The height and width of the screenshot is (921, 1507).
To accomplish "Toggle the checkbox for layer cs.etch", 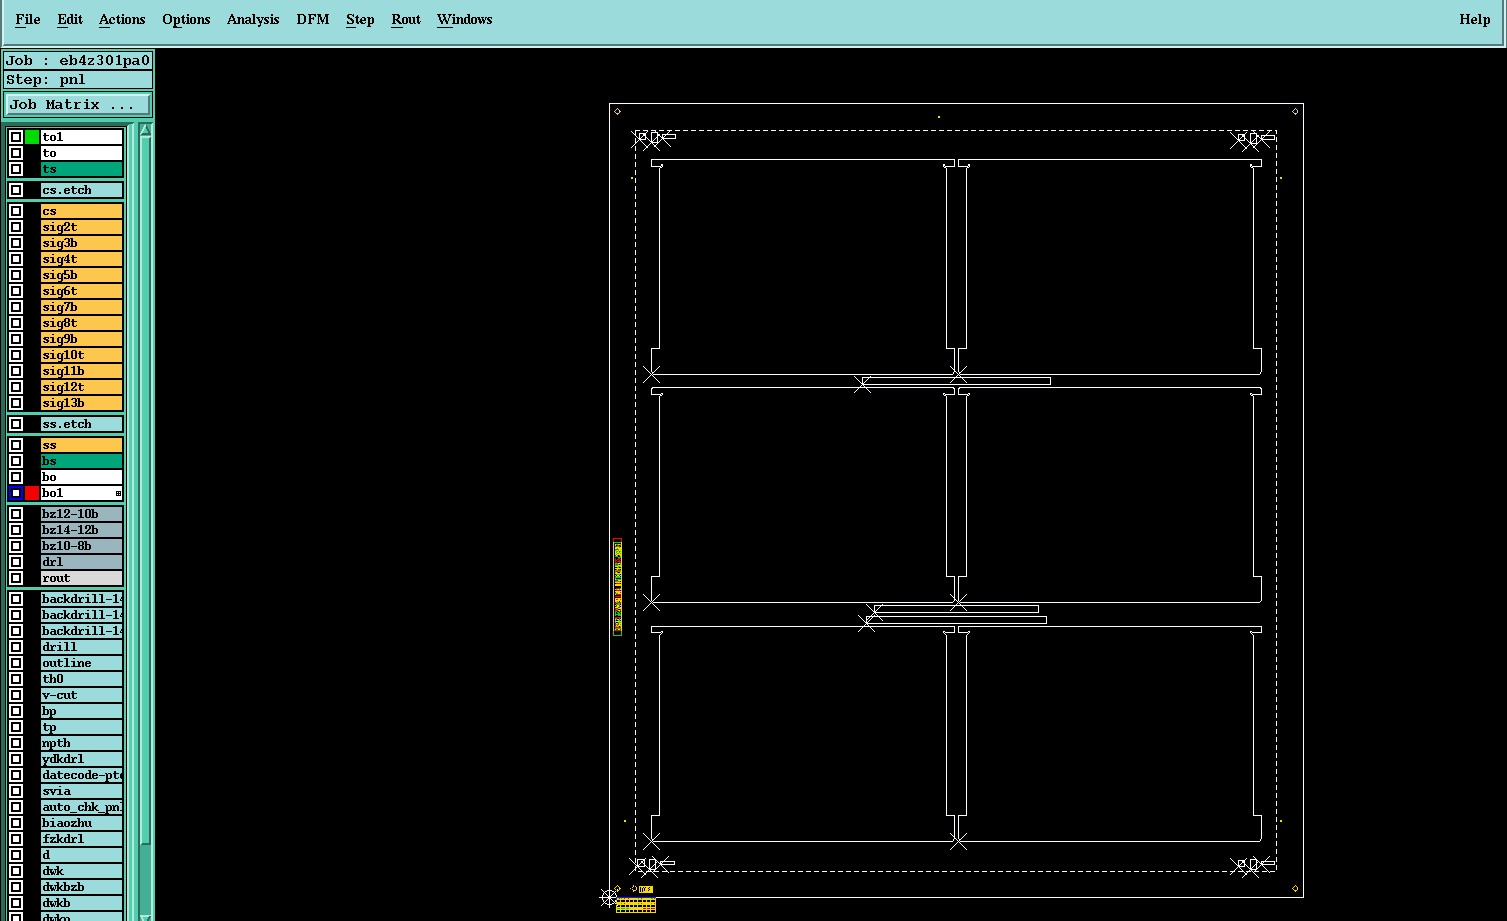I will tap(16, 190).
